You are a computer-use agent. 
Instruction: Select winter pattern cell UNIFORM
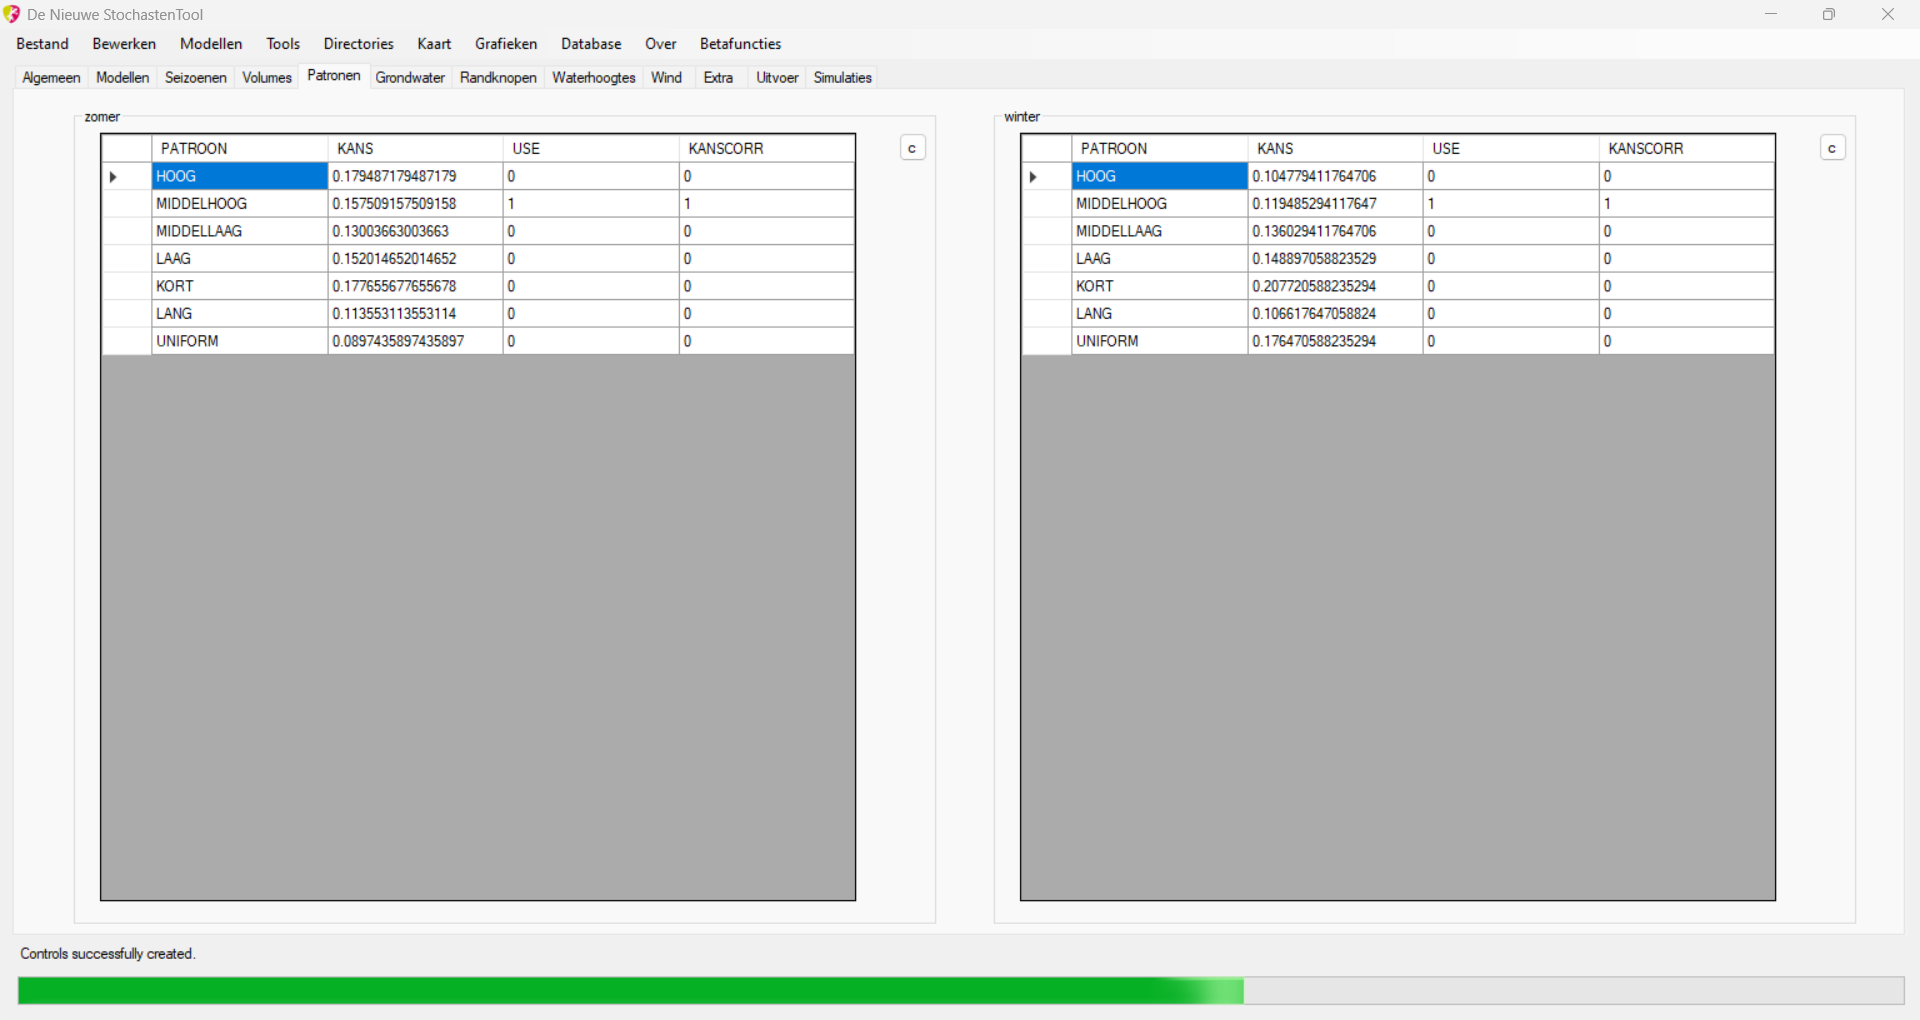(1160, 341)
